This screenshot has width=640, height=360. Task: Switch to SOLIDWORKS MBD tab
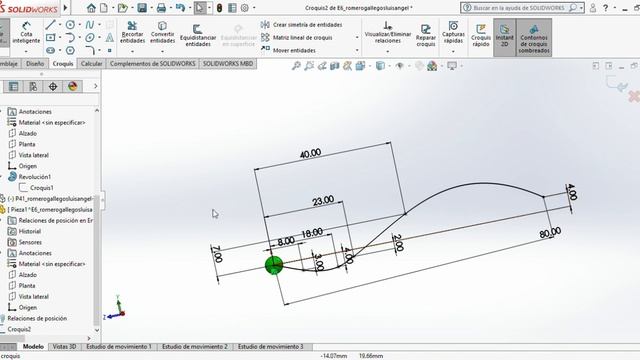228,64
